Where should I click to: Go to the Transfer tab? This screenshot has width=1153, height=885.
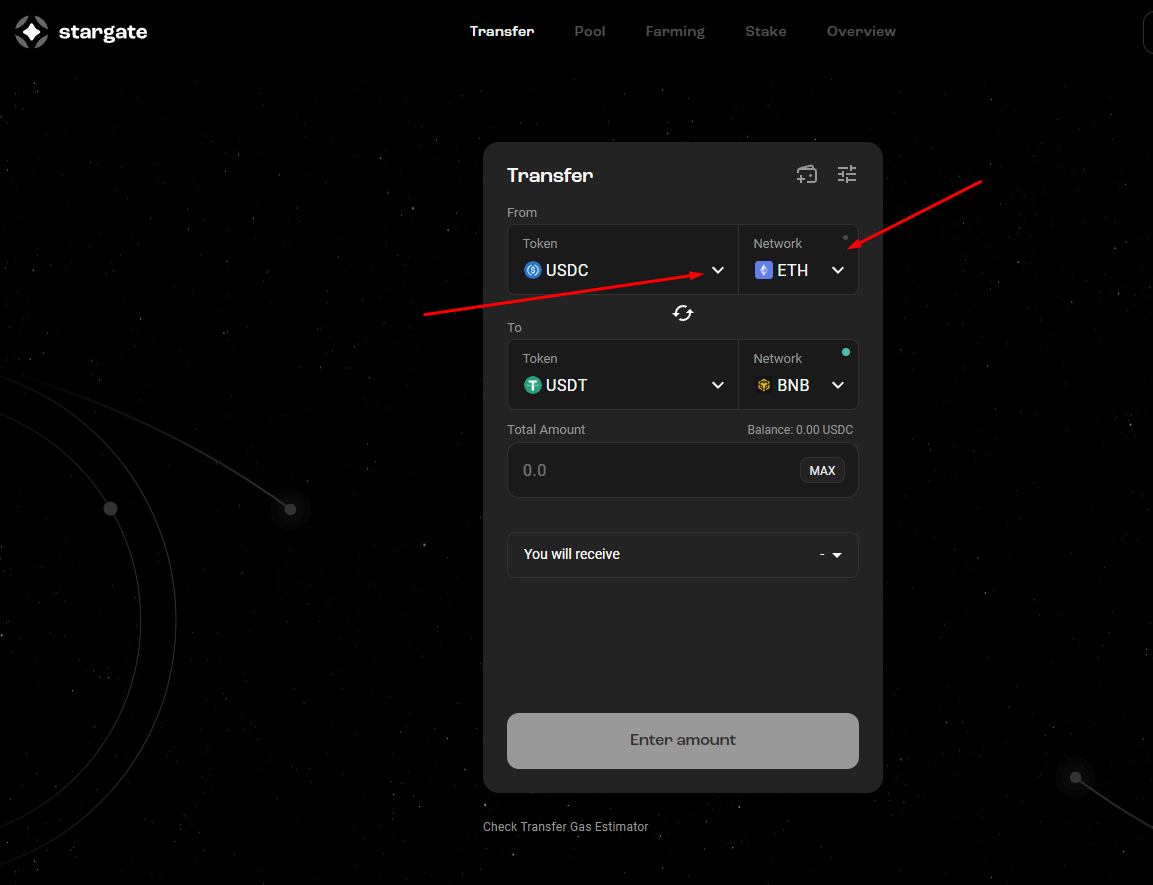(x=502, y=32)
